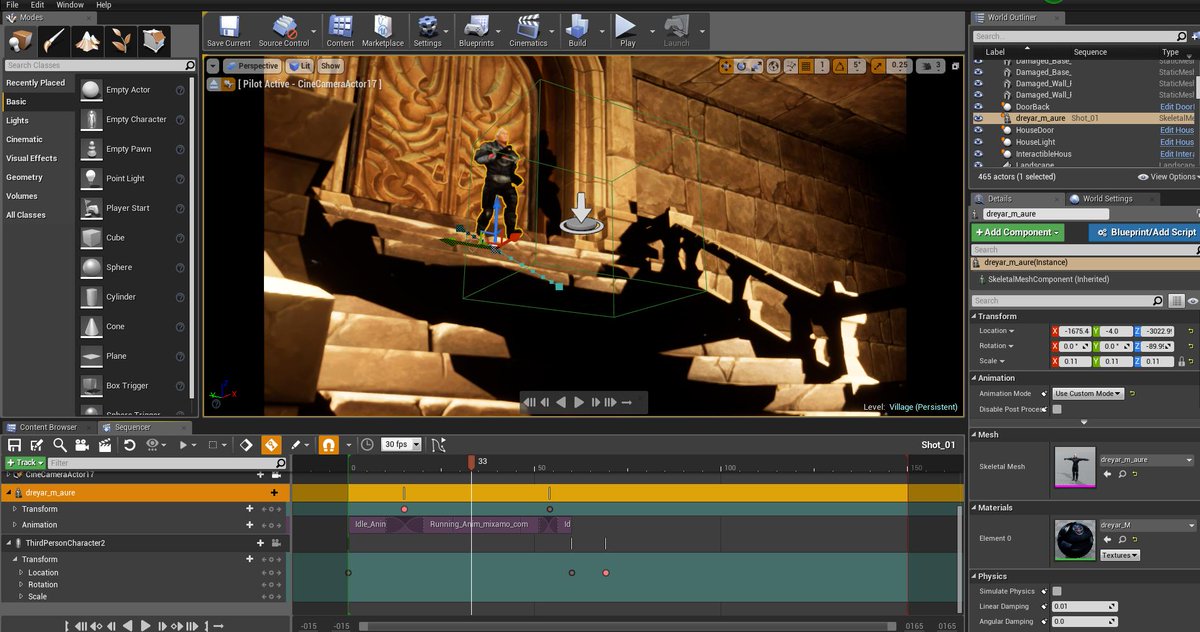This screenshot has width=1200, height=632.
Task: Open the Textures dropdown under Materials
Action: pyautogui.click(x=1120, y=555)
